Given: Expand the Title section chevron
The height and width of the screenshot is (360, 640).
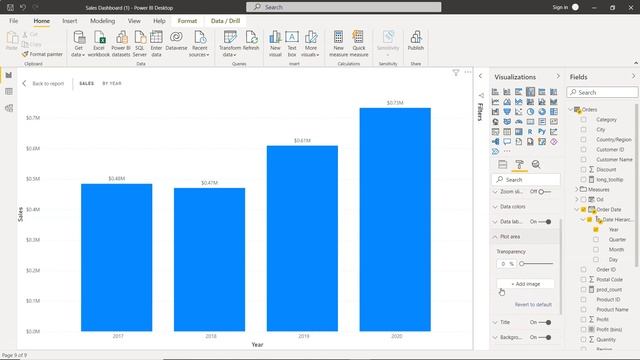Looking at the screenshot, I should tap(495, 322).
